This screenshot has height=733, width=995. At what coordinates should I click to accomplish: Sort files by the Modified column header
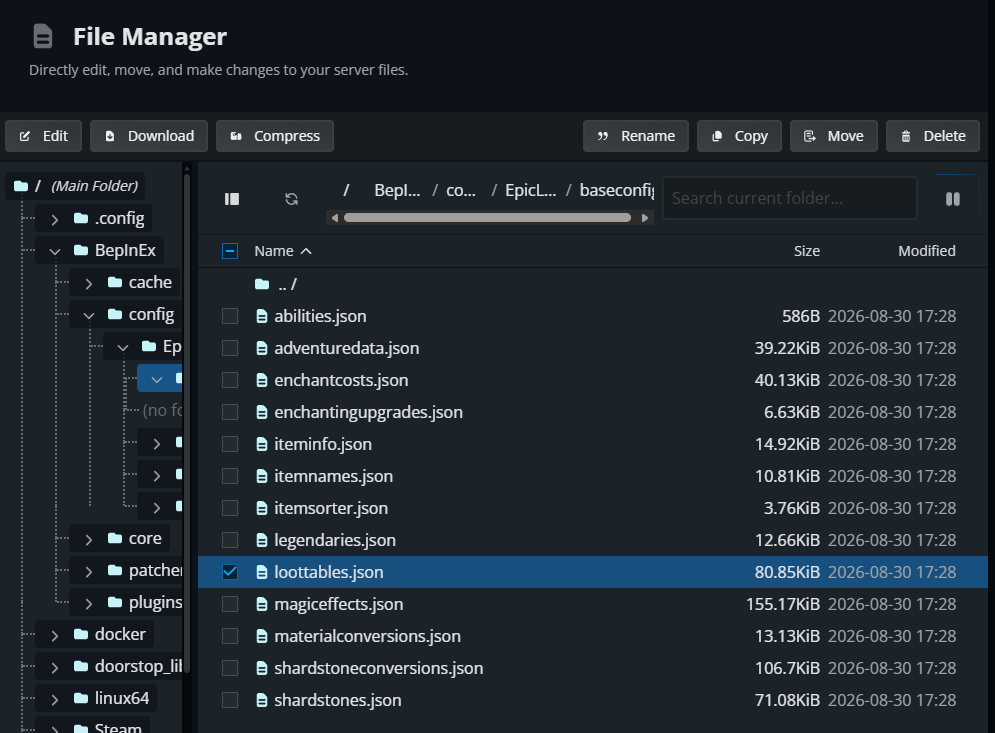(926, 251)
